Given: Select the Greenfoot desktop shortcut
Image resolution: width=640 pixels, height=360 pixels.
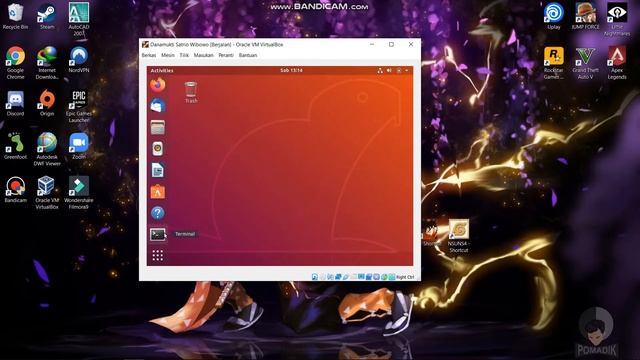Looking at the screenshot, I should tap(16, 146).
